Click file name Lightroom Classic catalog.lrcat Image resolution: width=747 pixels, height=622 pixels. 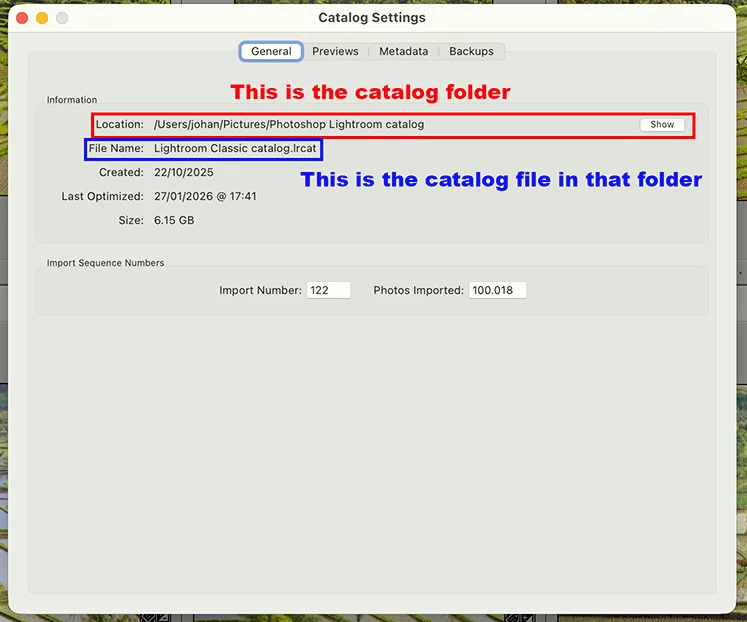[235, 149]
